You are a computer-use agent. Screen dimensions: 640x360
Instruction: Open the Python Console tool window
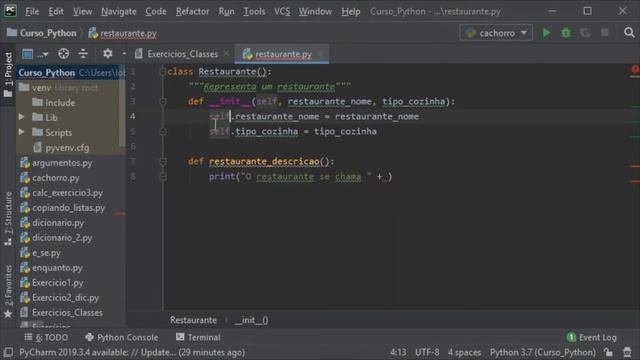click(x=122, y=338)
